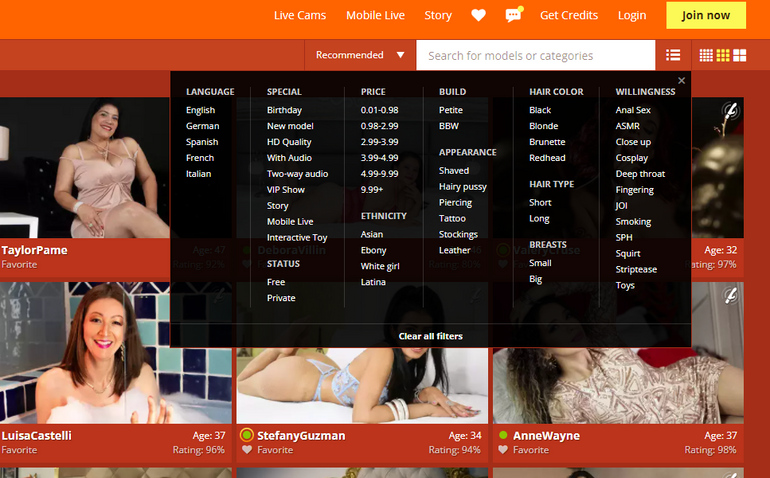Screen dimensions: 770x478
Task: Close the filter panel with X
Action: tap(682, 81)
